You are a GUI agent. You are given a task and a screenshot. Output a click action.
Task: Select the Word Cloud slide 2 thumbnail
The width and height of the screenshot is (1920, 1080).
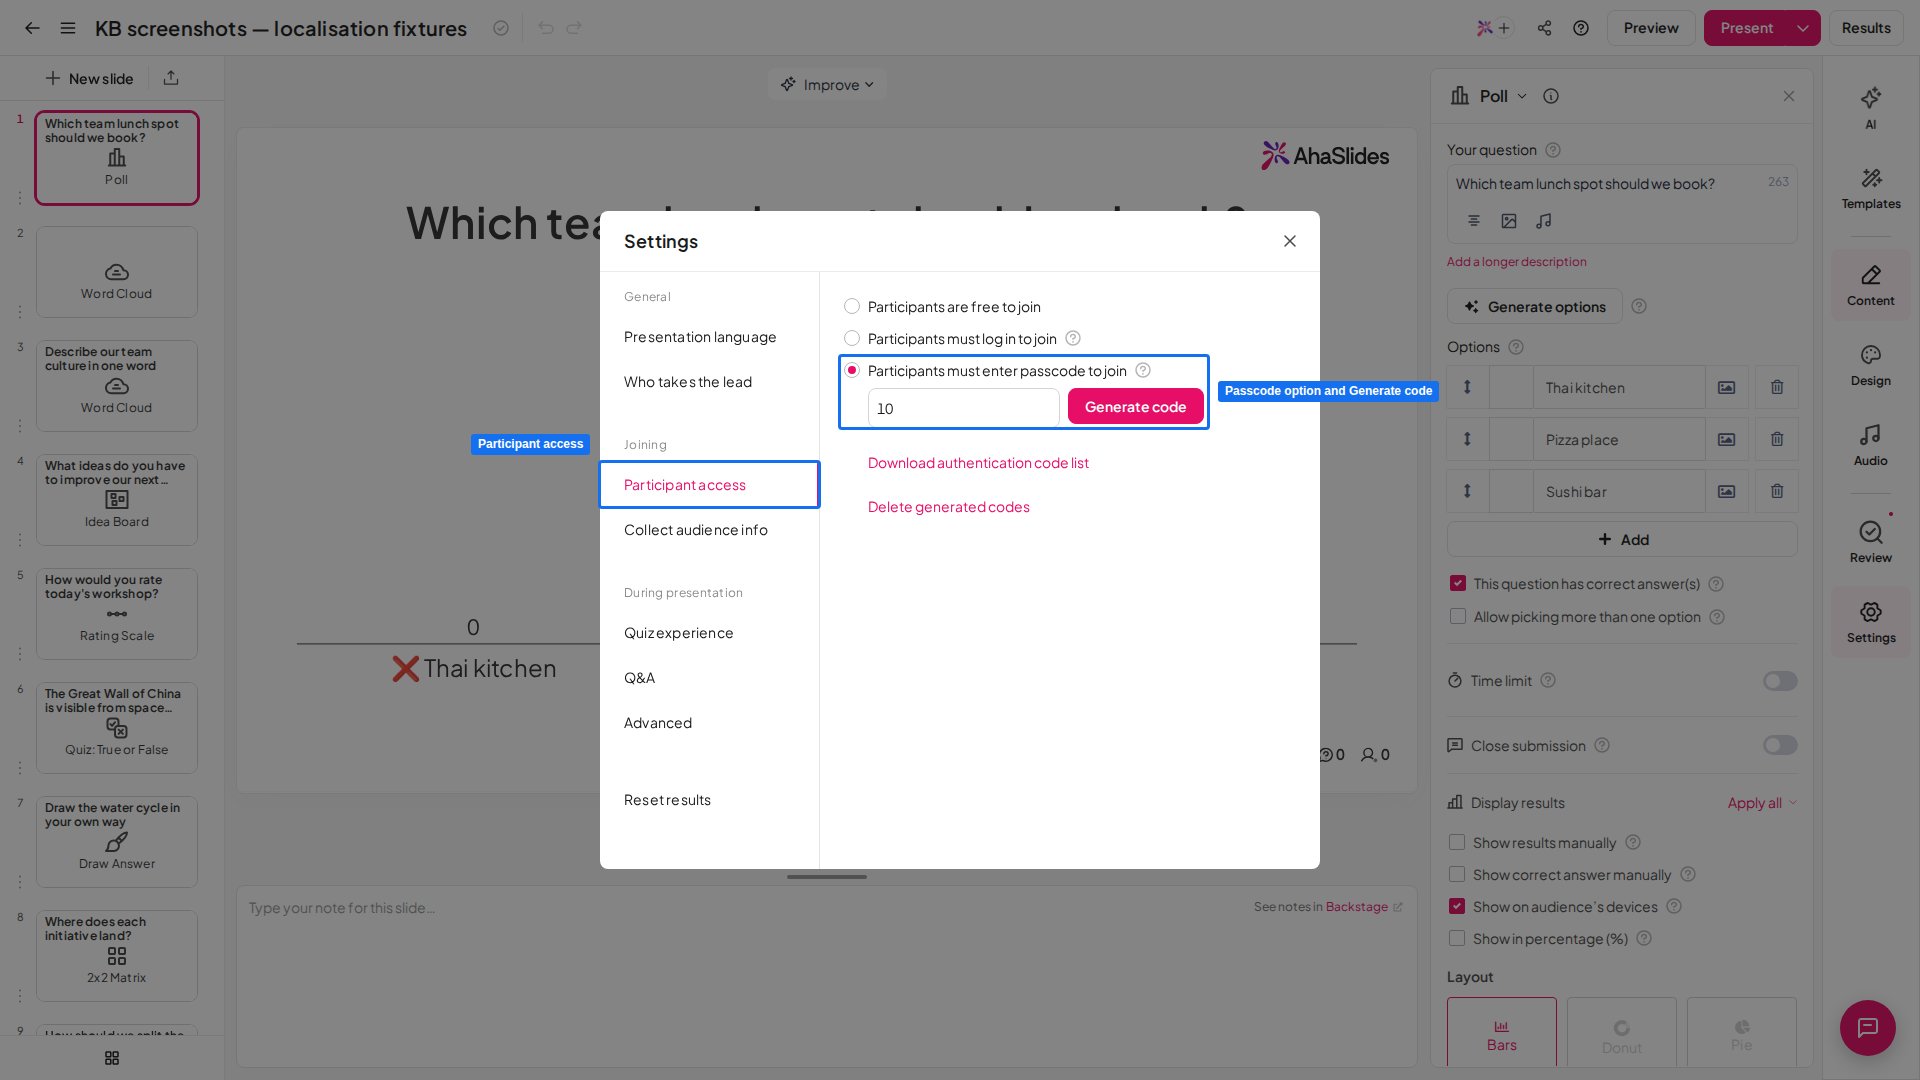pos(117,272)
